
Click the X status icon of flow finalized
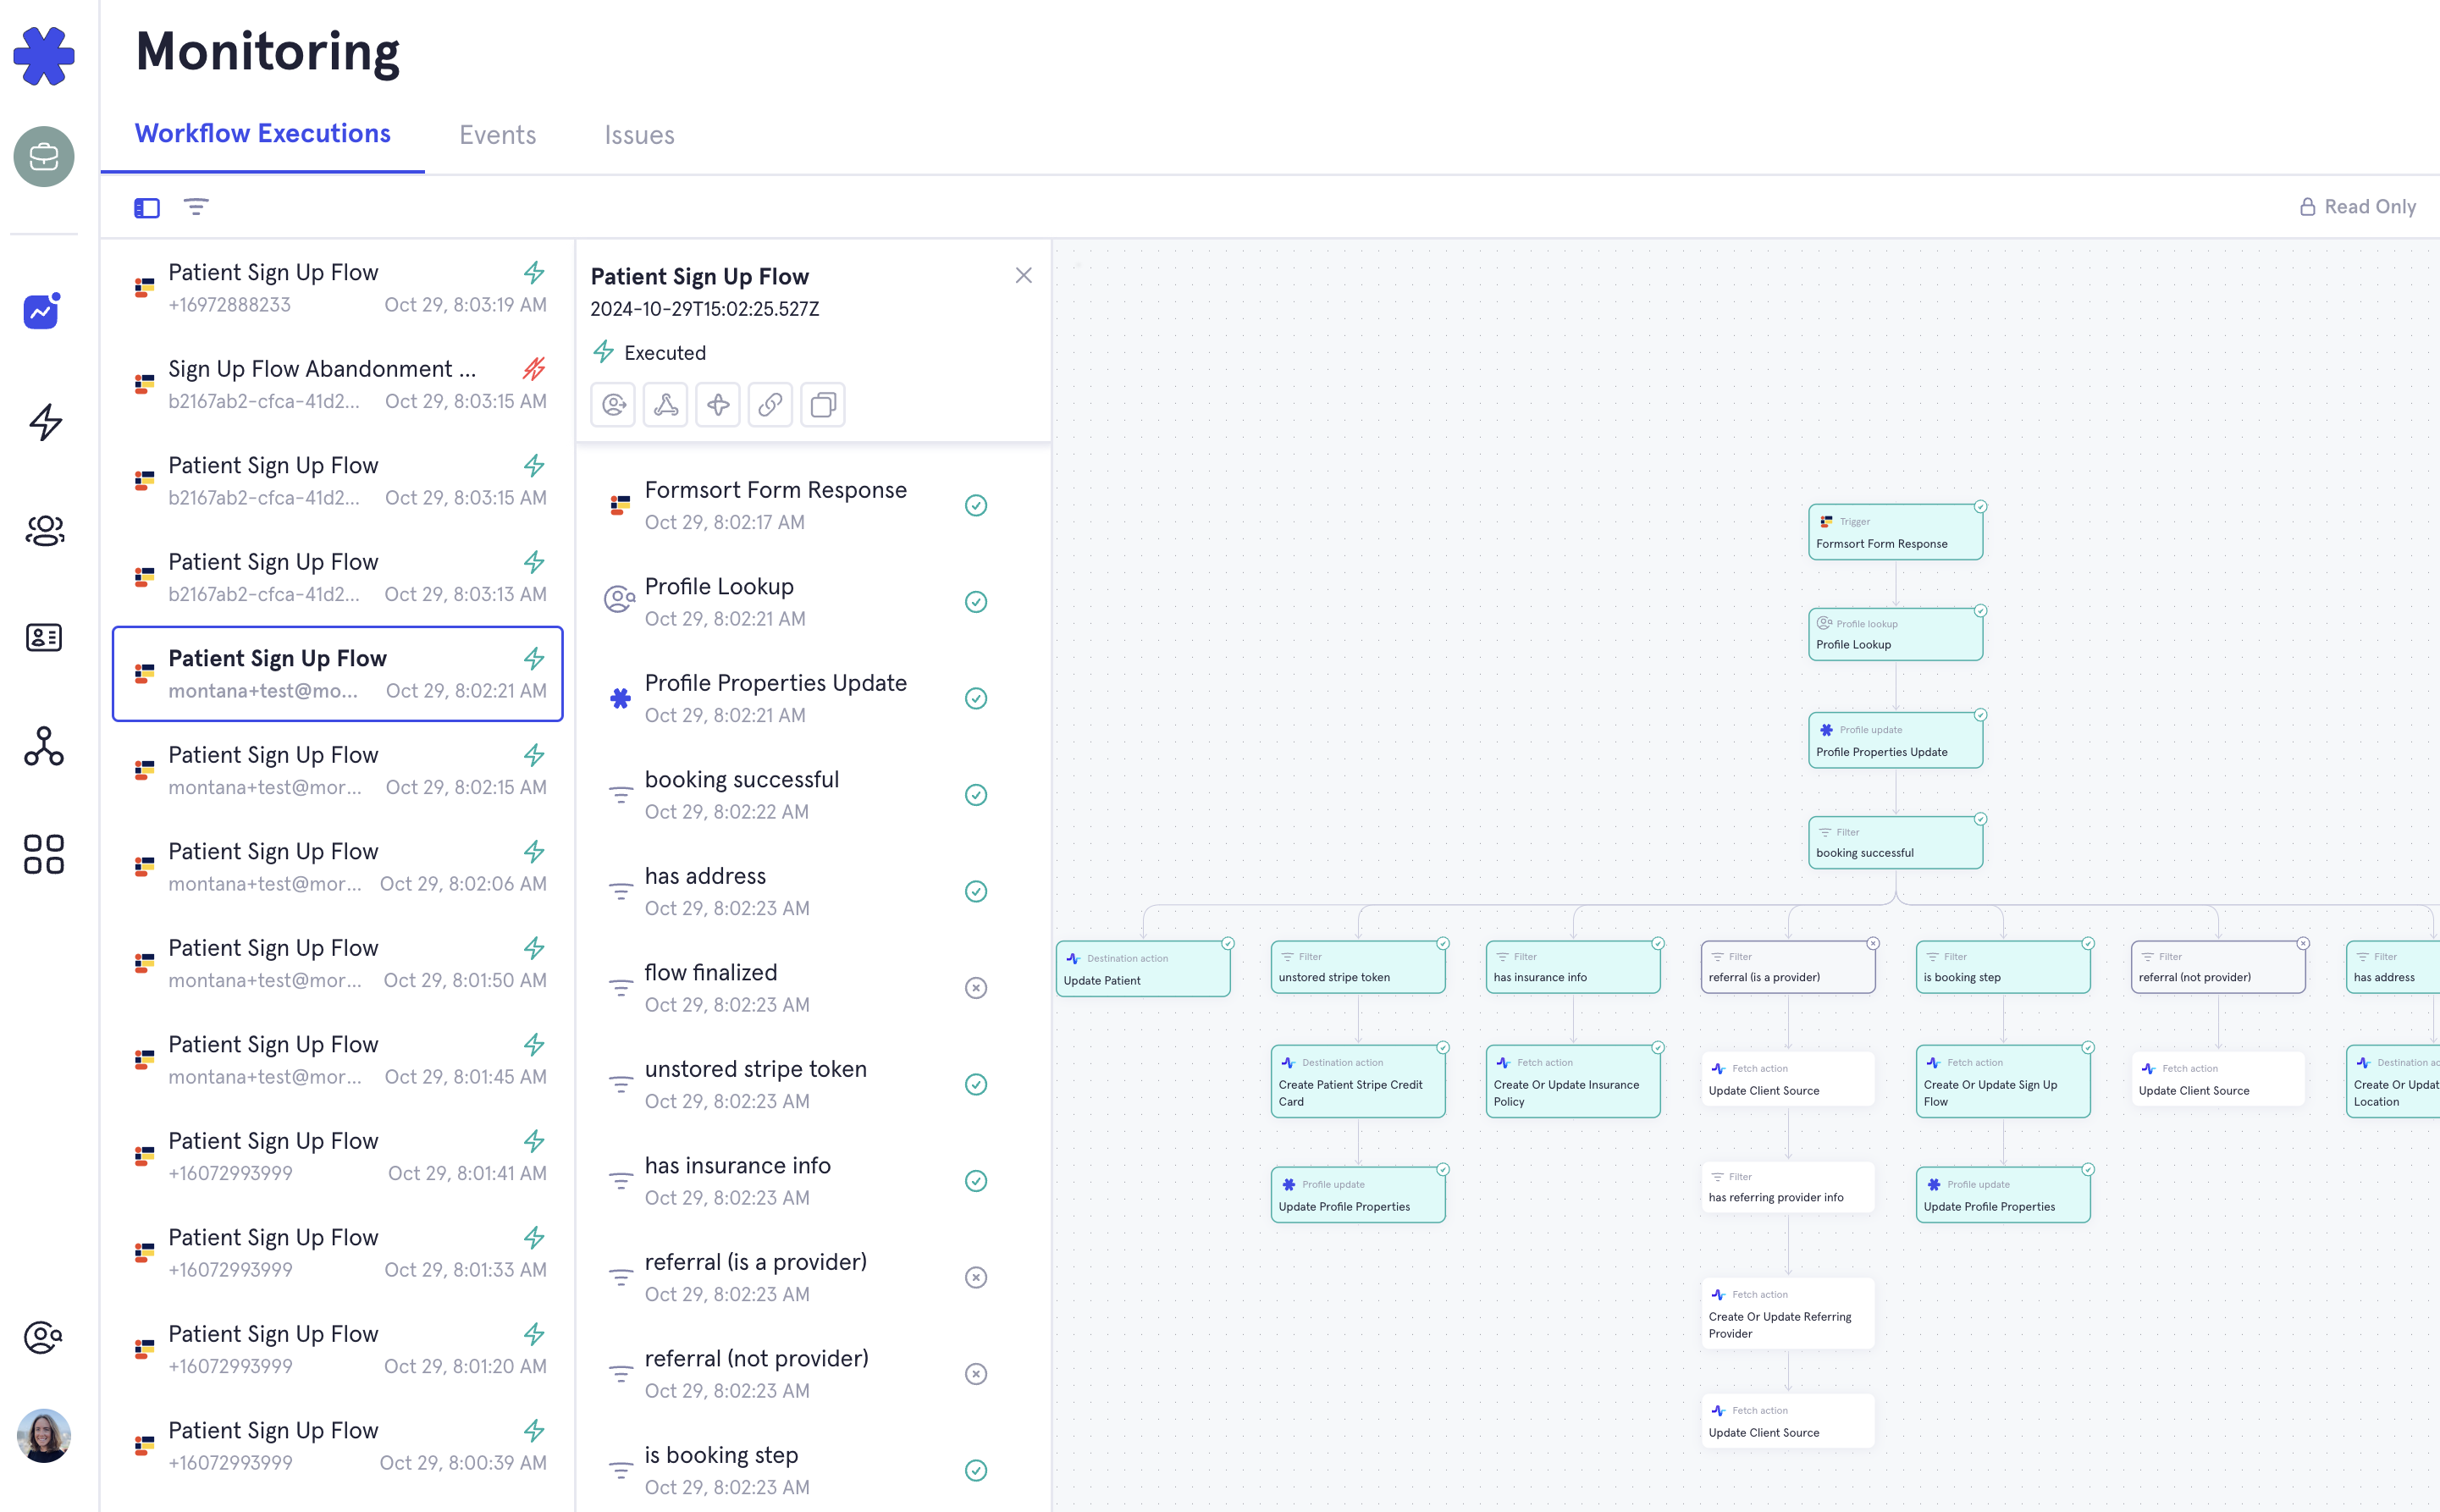coord(976,988)
